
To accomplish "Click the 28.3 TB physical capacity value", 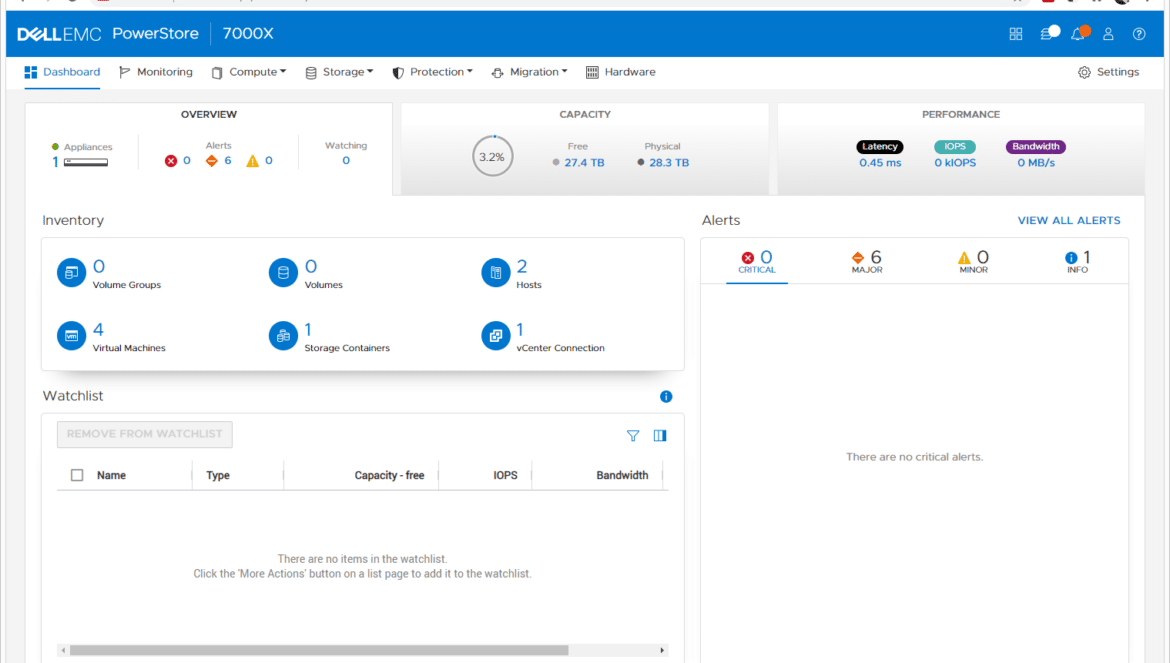I will [x=669, y=163].
